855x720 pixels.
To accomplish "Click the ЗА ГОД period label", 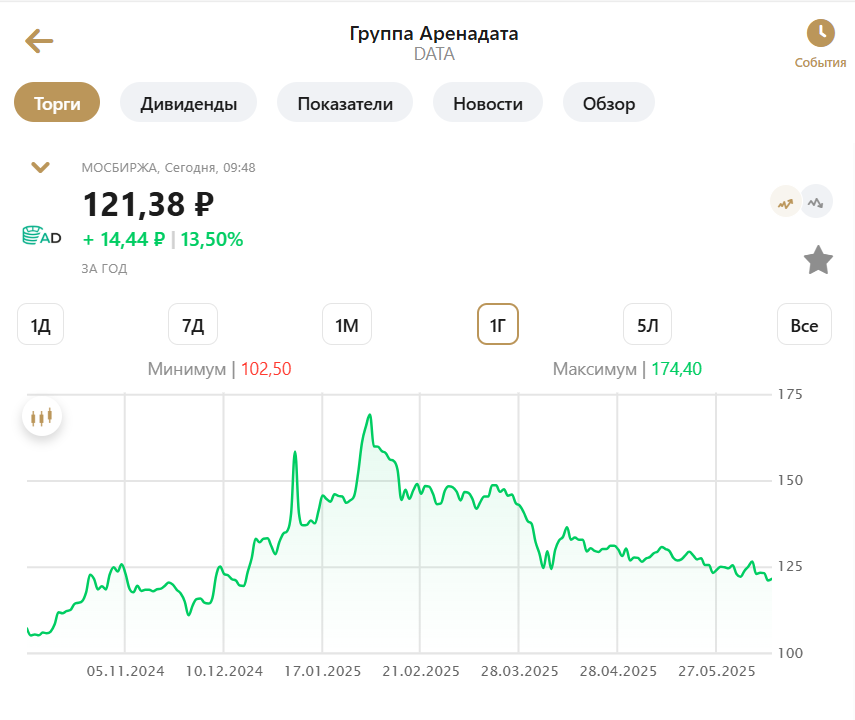I will [x=104, y=268].
